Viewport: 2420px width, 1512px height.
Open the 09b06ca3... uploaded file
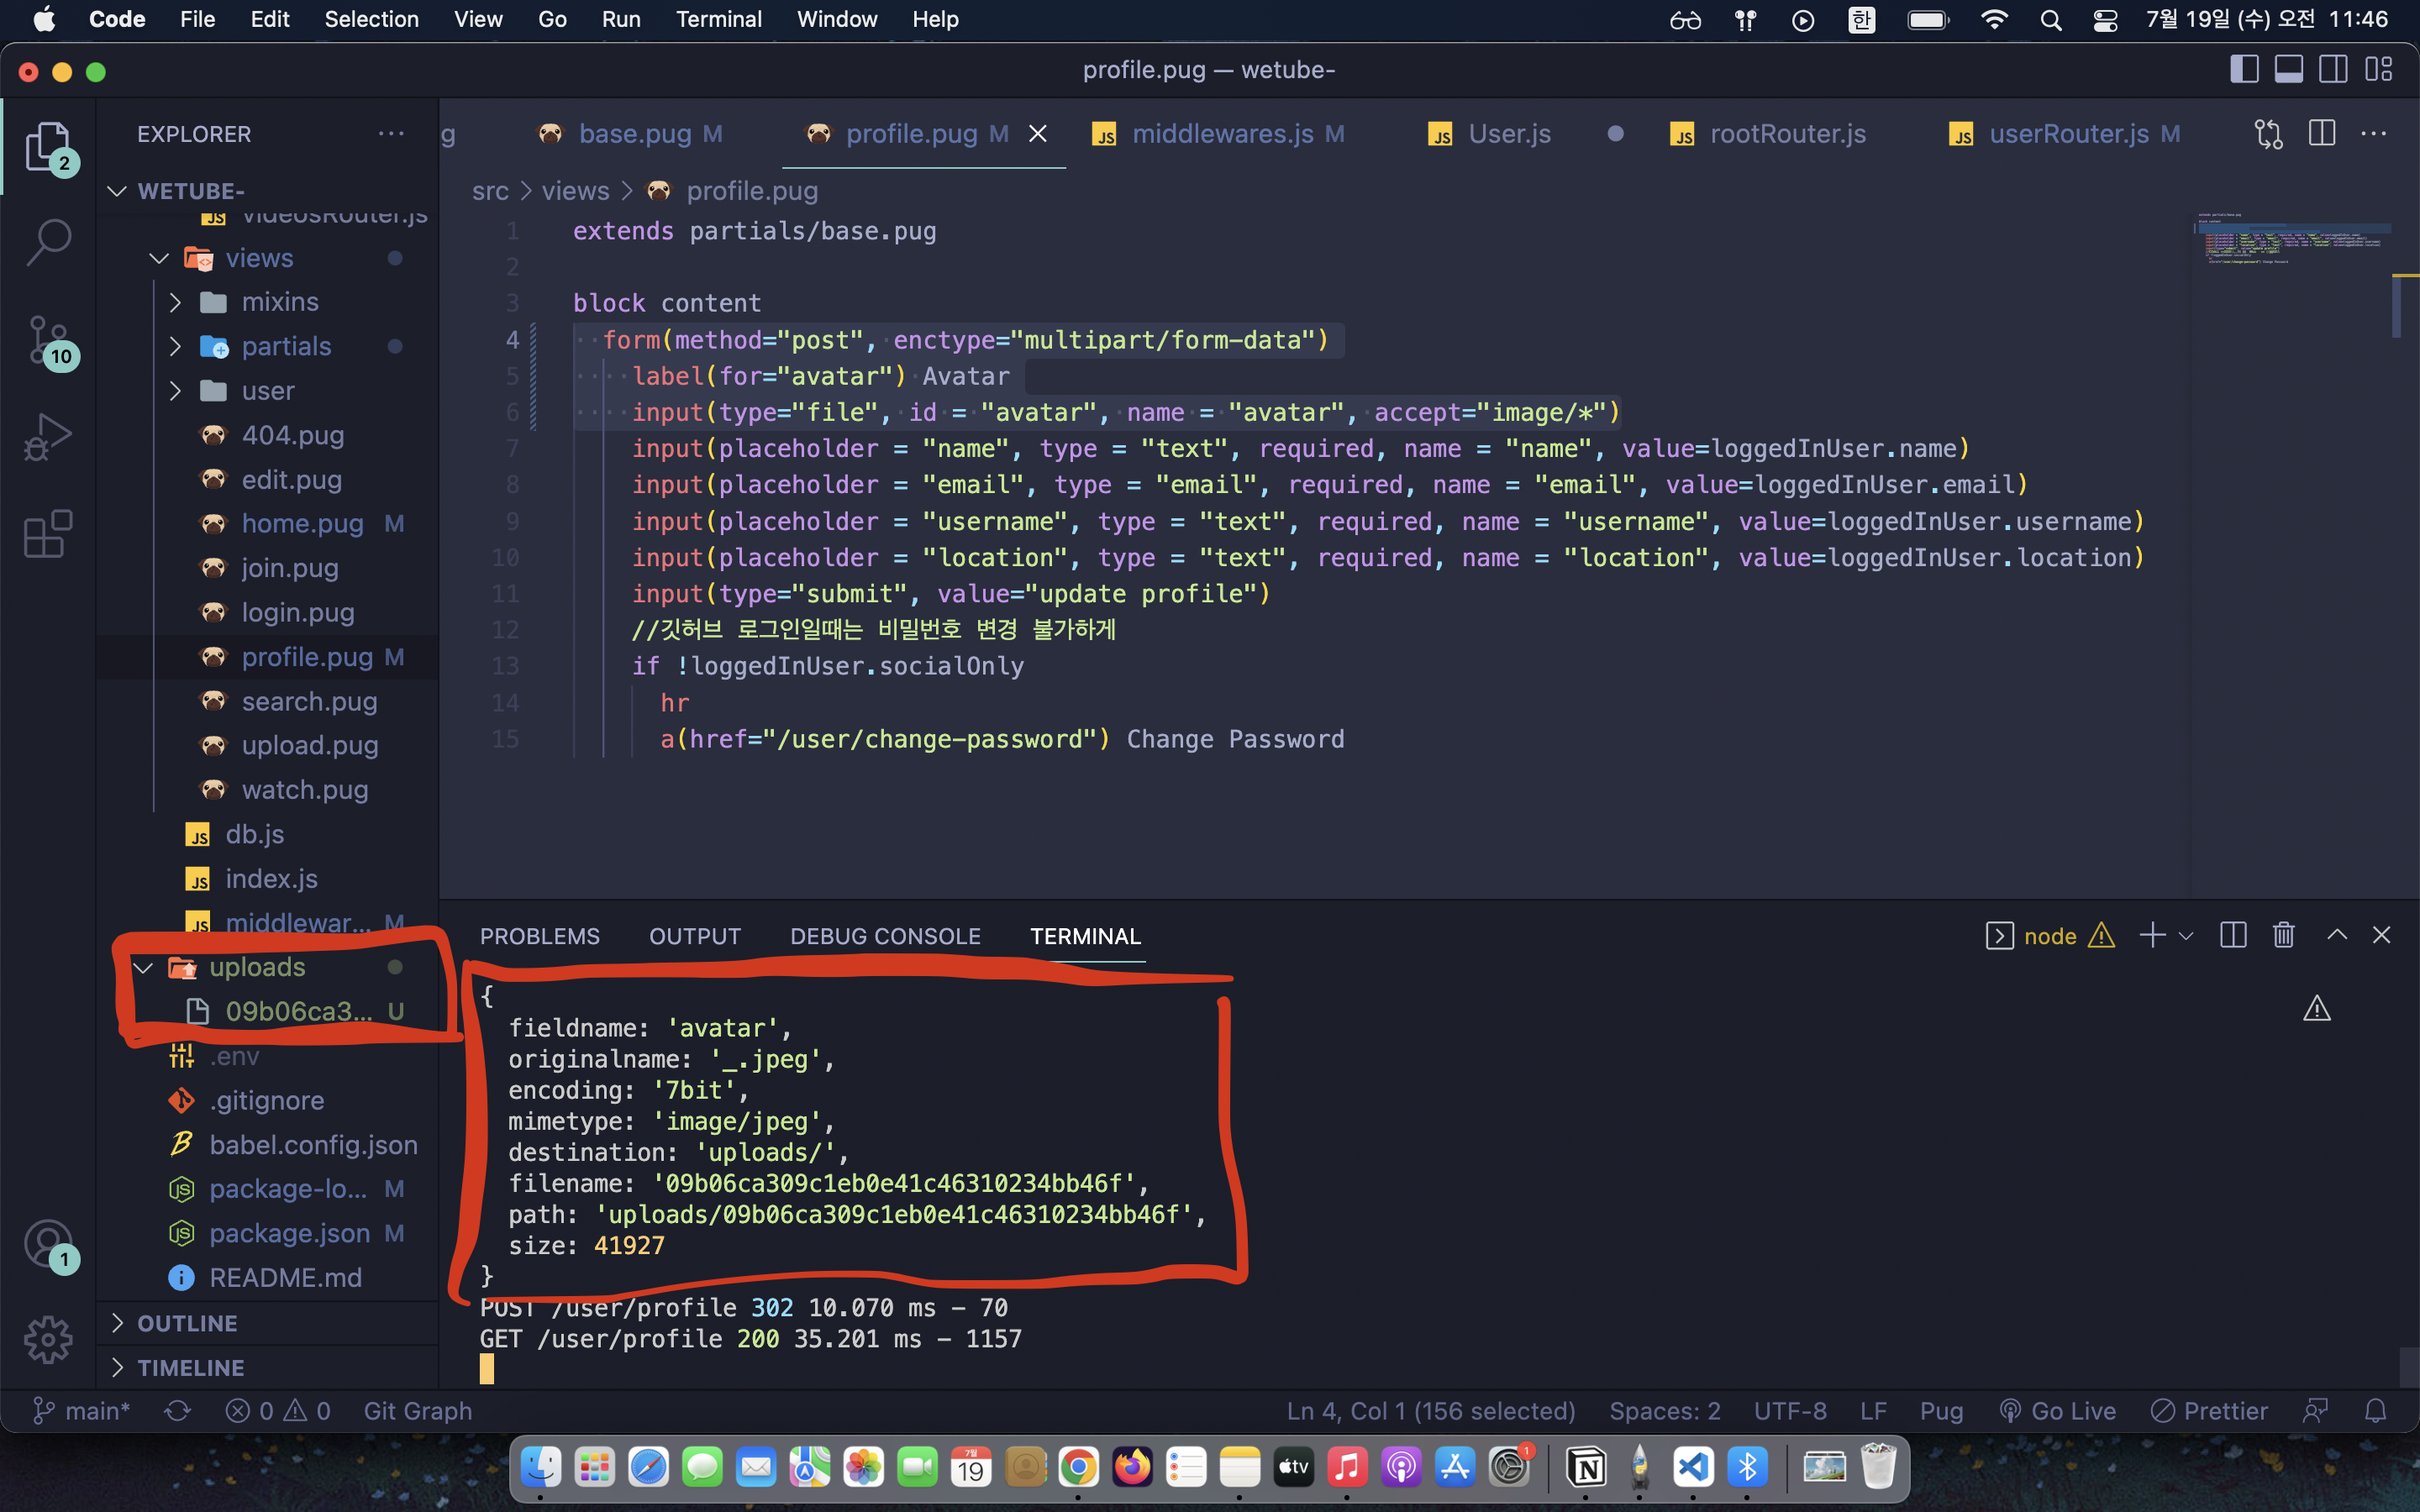click(298, 1011)
